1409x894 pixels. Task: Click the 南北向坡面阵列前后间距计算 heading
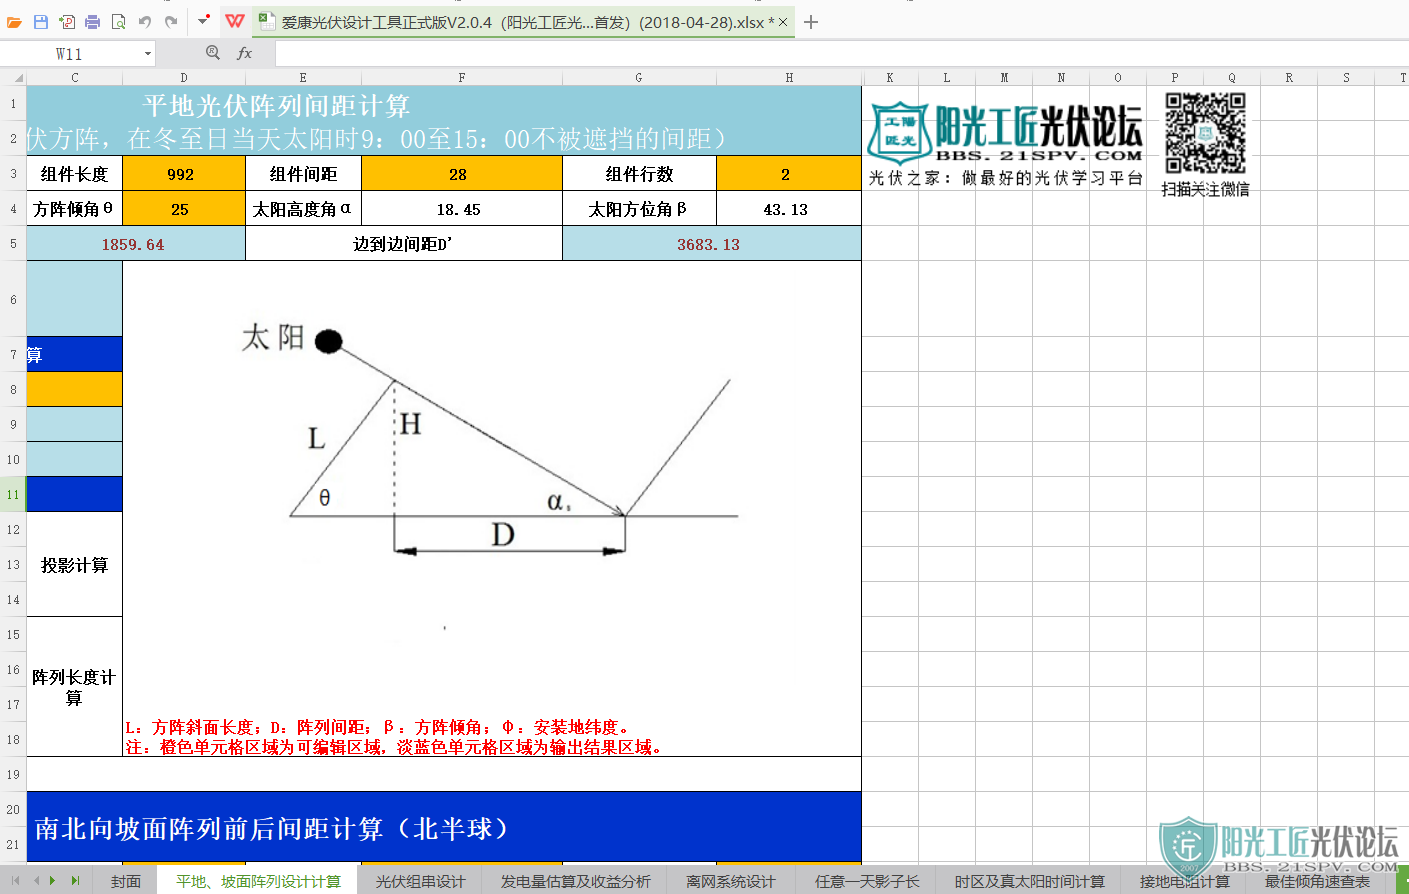272,829
